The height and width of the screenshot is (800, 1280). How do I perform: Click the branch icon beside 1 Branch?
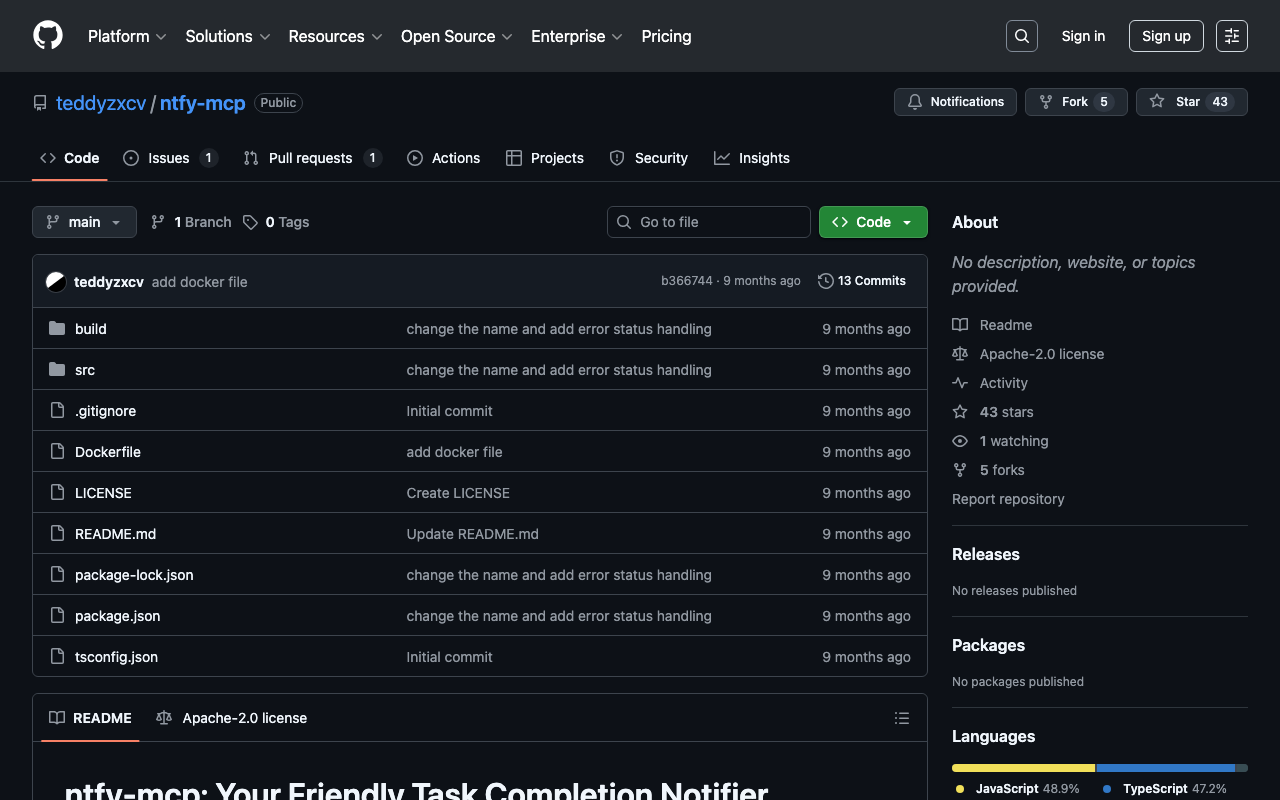[x=158, y=222]
